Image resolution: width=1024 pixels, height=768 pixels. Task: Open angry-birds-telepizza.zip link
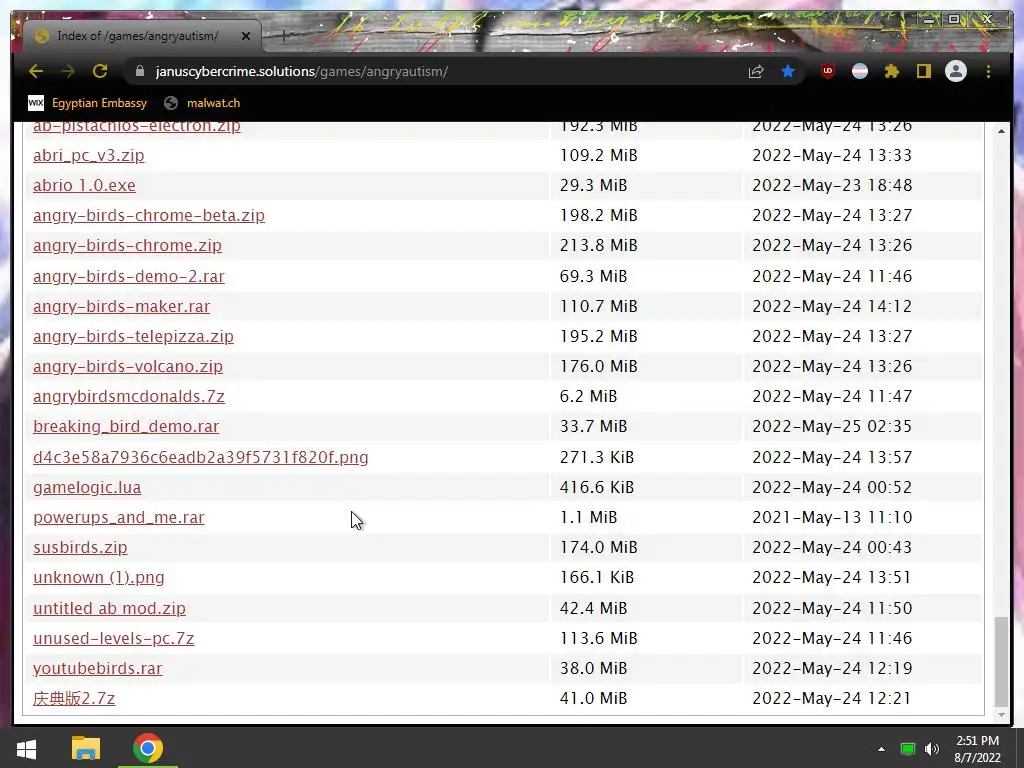[133, 336]
